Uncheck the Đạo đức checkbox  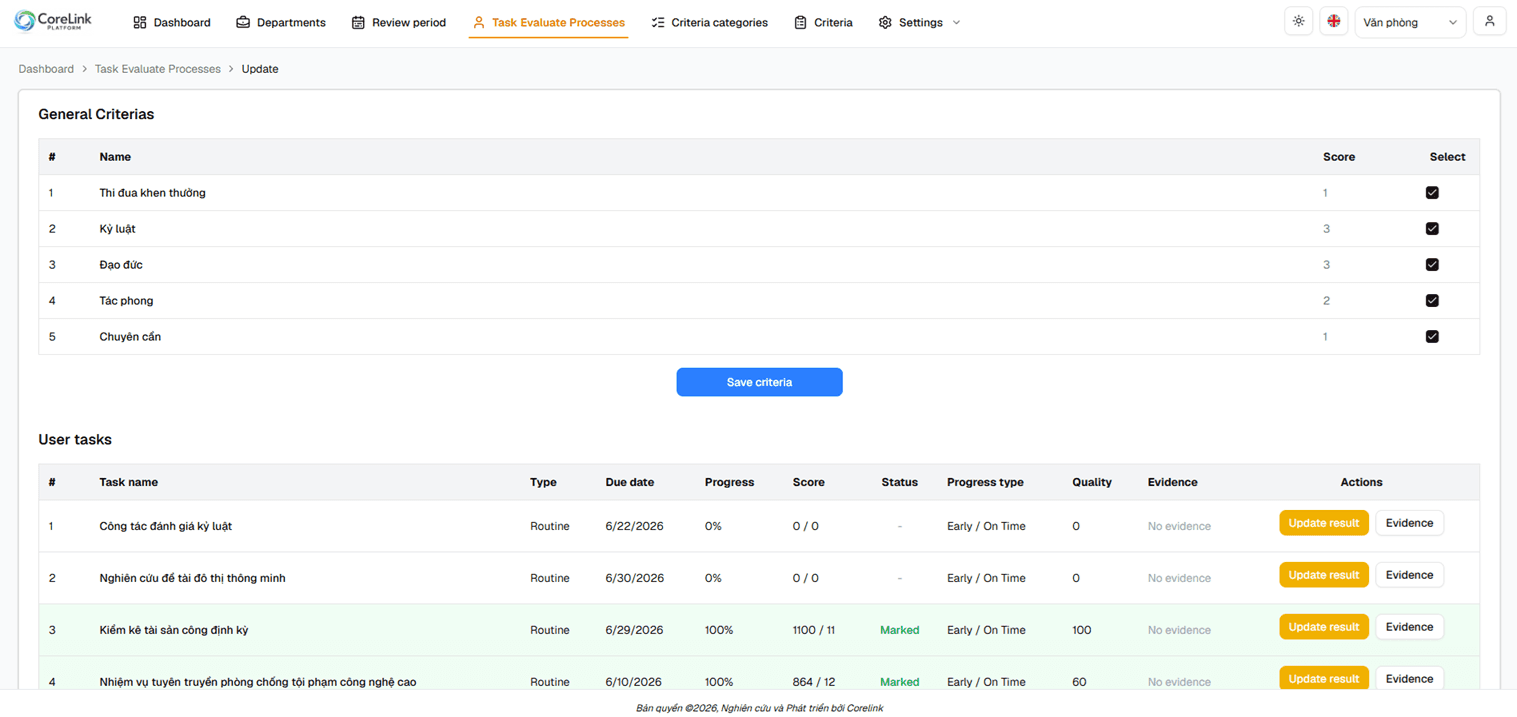(x=1432, y=265)
